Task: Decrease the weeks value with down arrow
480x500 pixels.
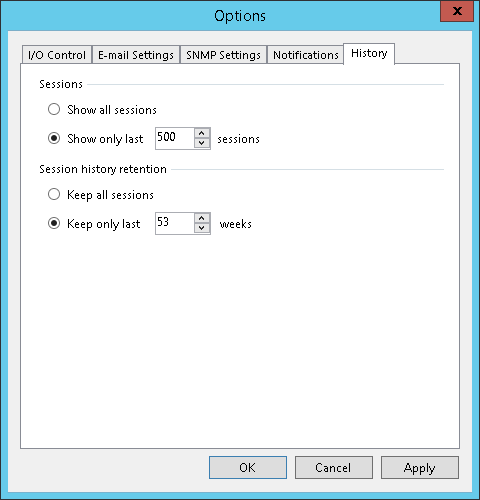Action: click(x=202, y=228)
